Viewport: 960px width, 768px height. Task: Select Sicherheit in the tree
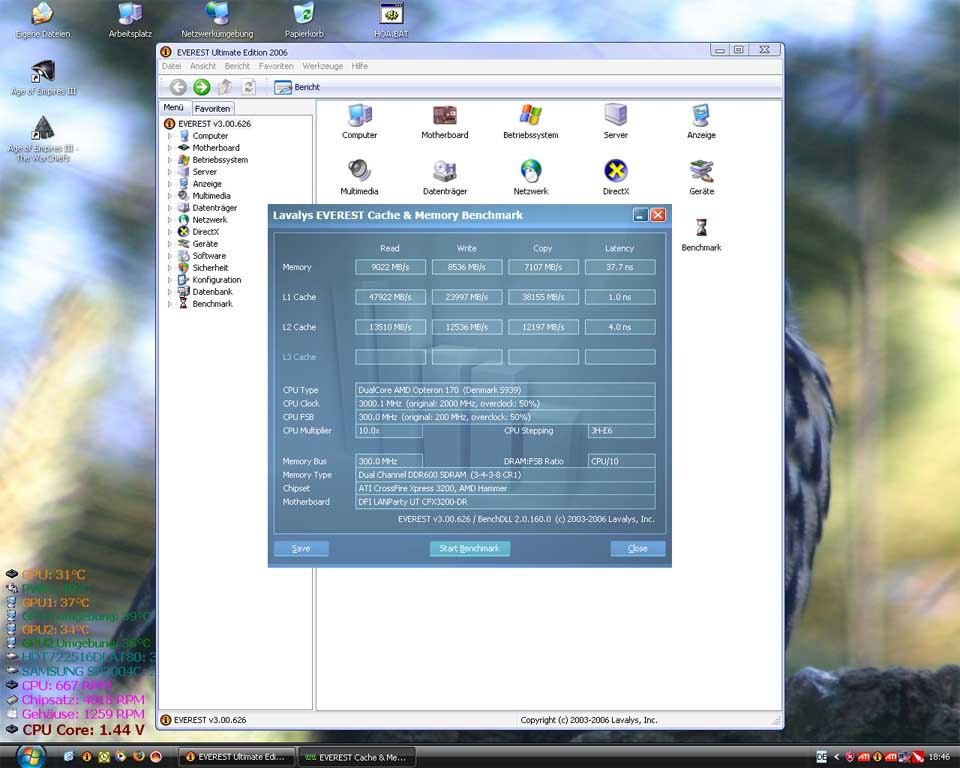point(210,268)
